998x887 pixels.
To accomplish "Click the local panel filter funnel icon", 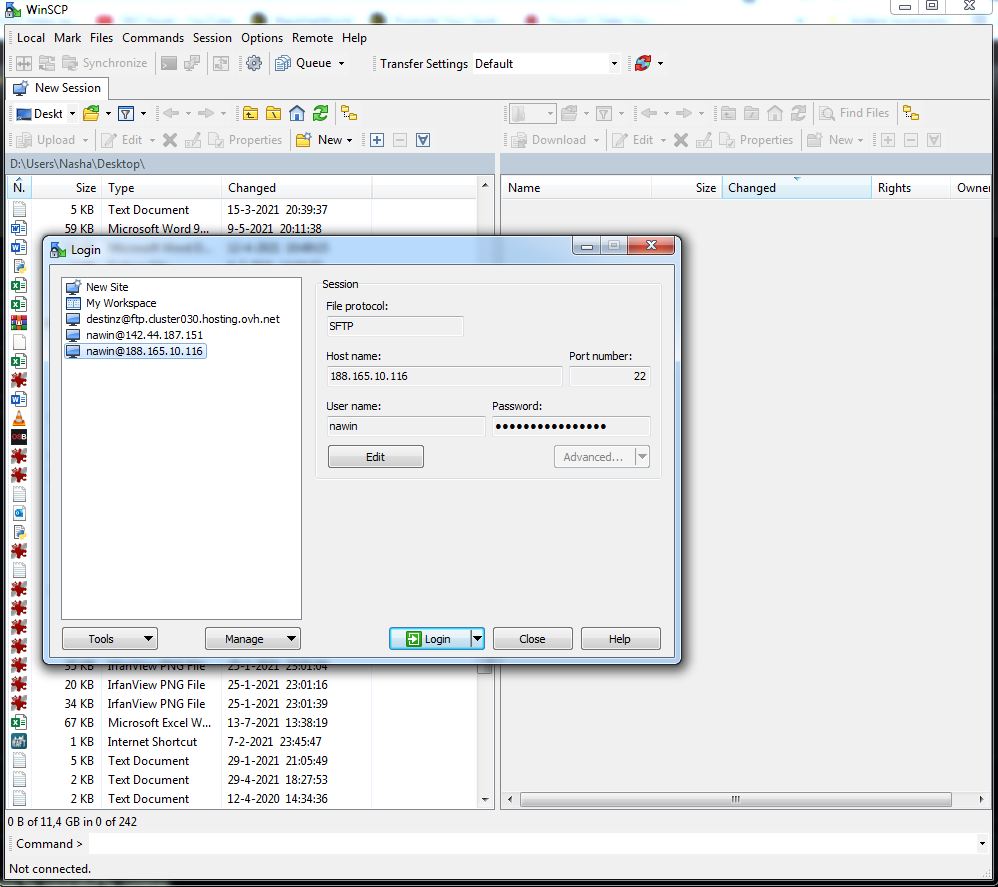I will click(x=126, y=114).
